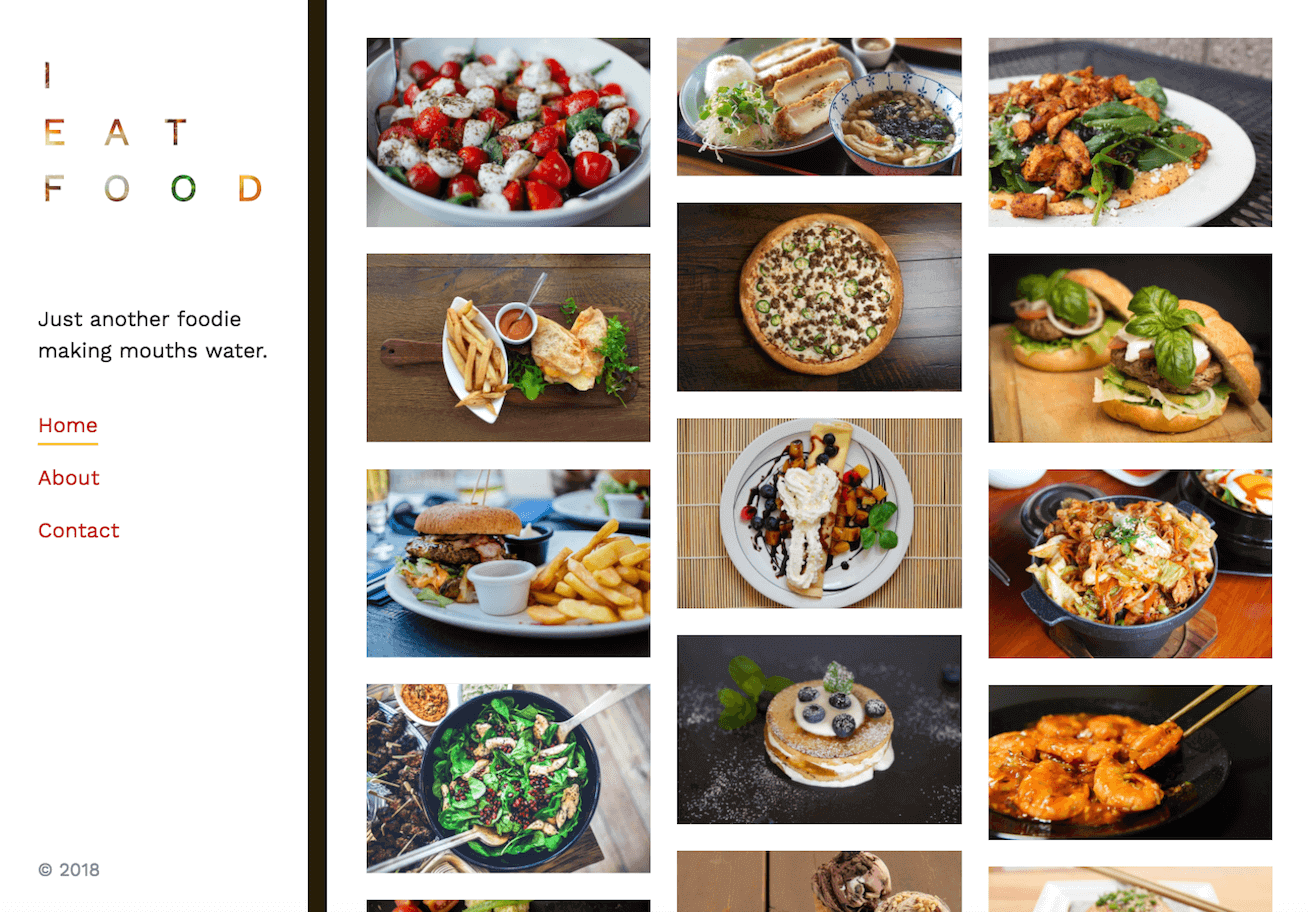
Task: Go to the About page
Action: [x=69, y=478]
